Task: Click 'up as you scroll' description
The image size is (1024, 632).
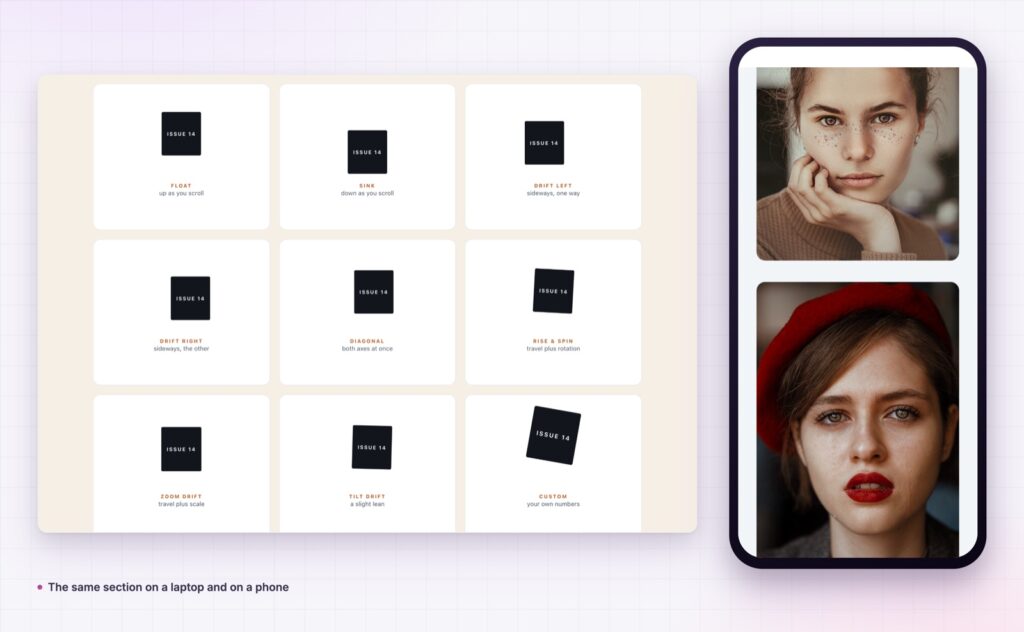Action: point(181,193)
